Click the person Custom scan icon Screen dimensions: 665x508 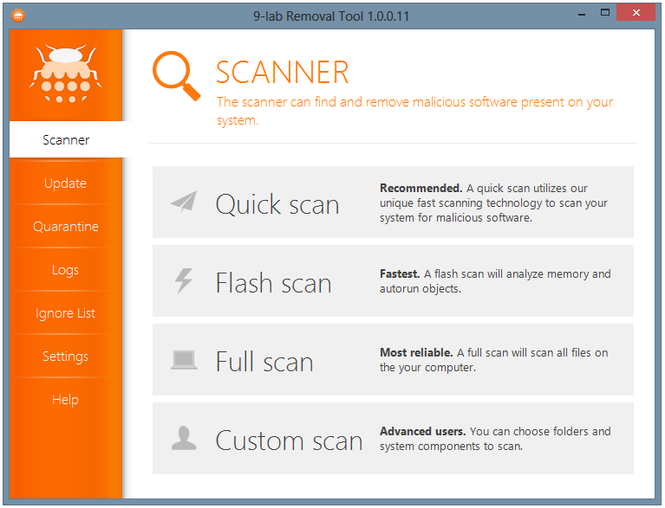tap(184, 438)
